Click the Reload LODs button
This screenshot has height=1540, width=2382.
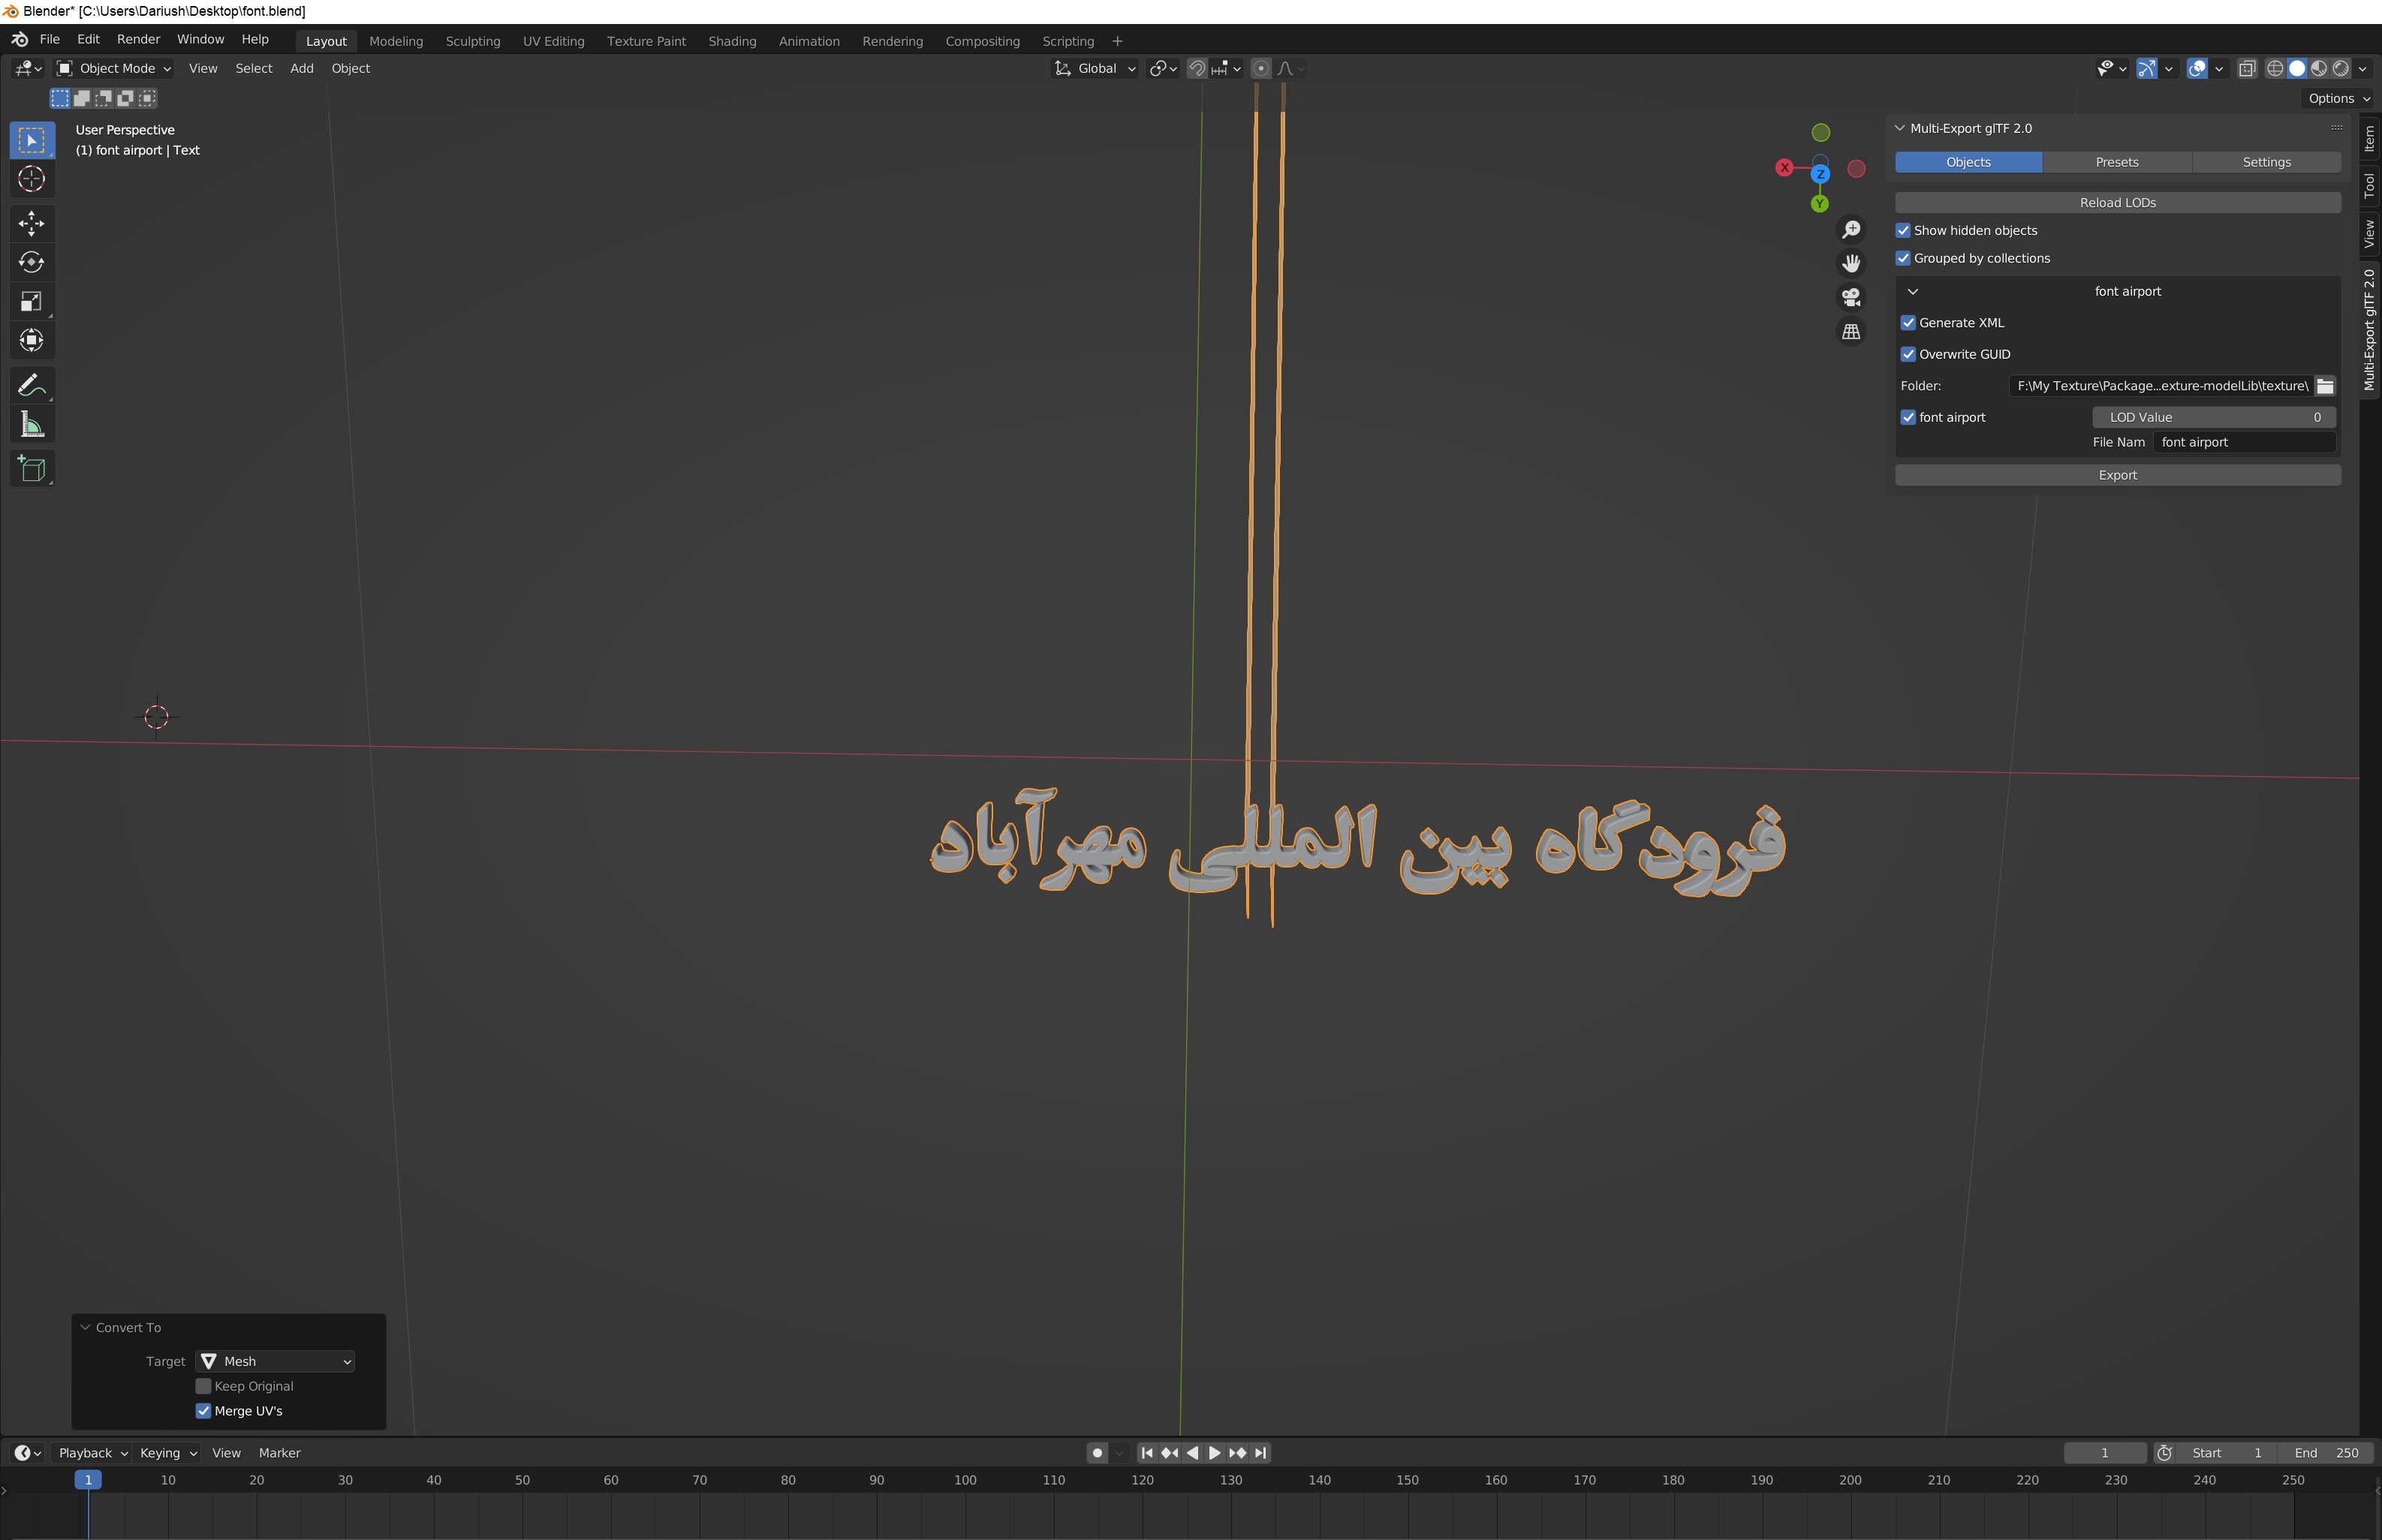[x=2117, y=202]
